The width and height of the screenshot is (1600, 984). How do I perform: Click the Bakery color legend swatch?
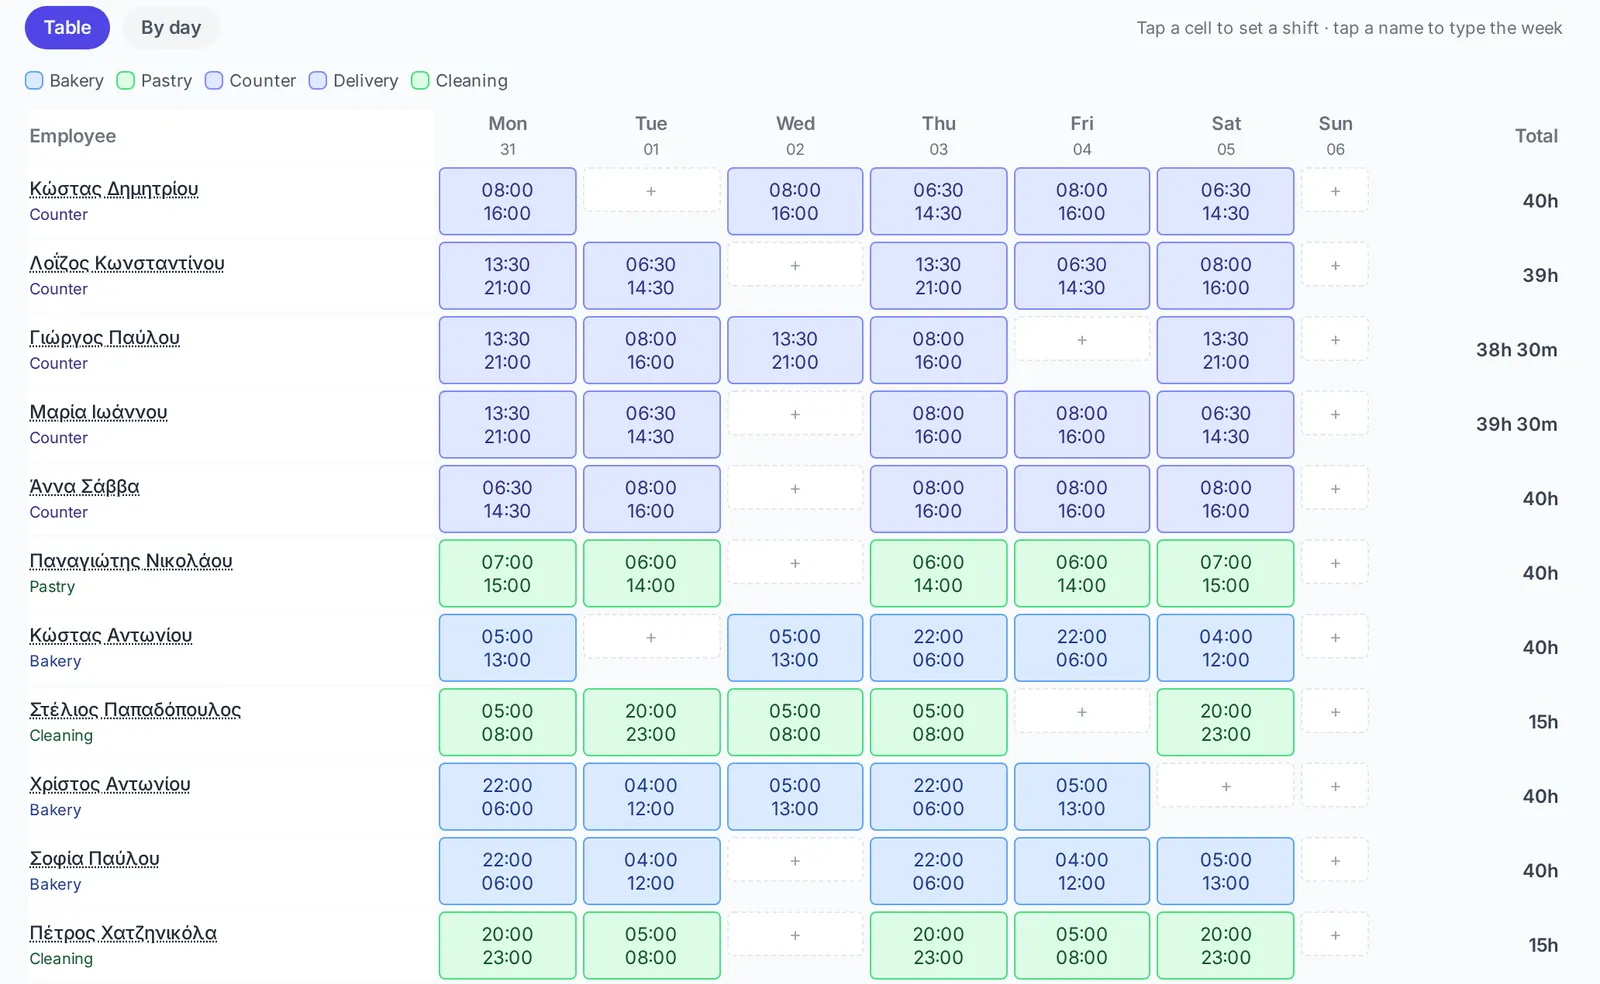coord(34,81)
